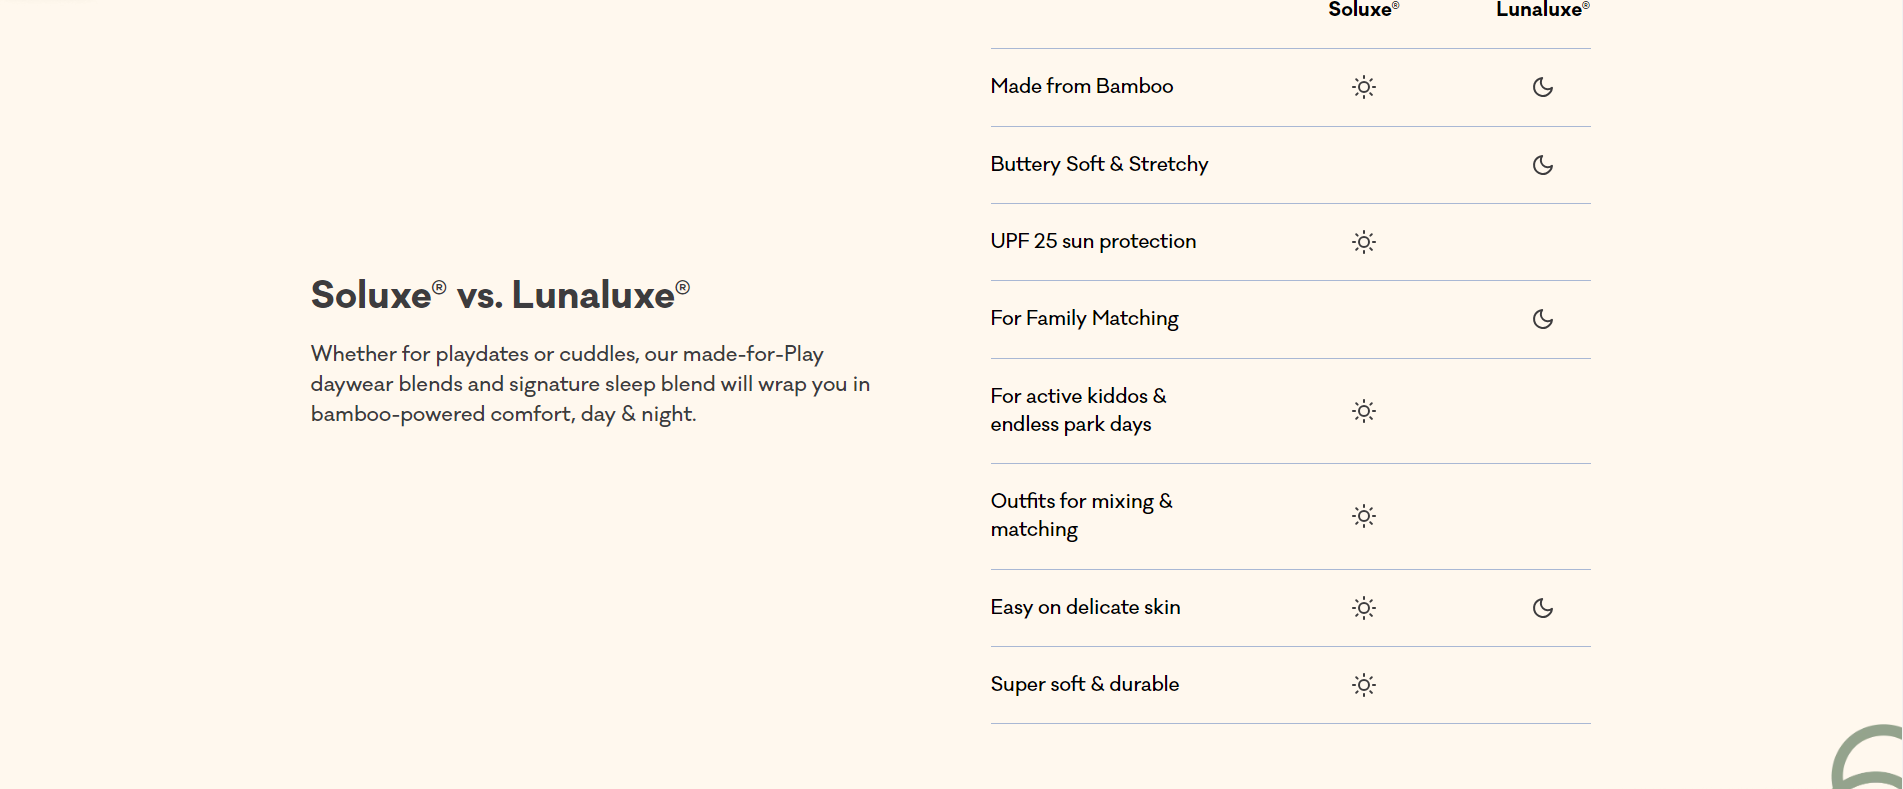Select the moon icon beside Buttery Soft & Stretchy
Screen dimensions: 1903x789
click(1542, 165)
